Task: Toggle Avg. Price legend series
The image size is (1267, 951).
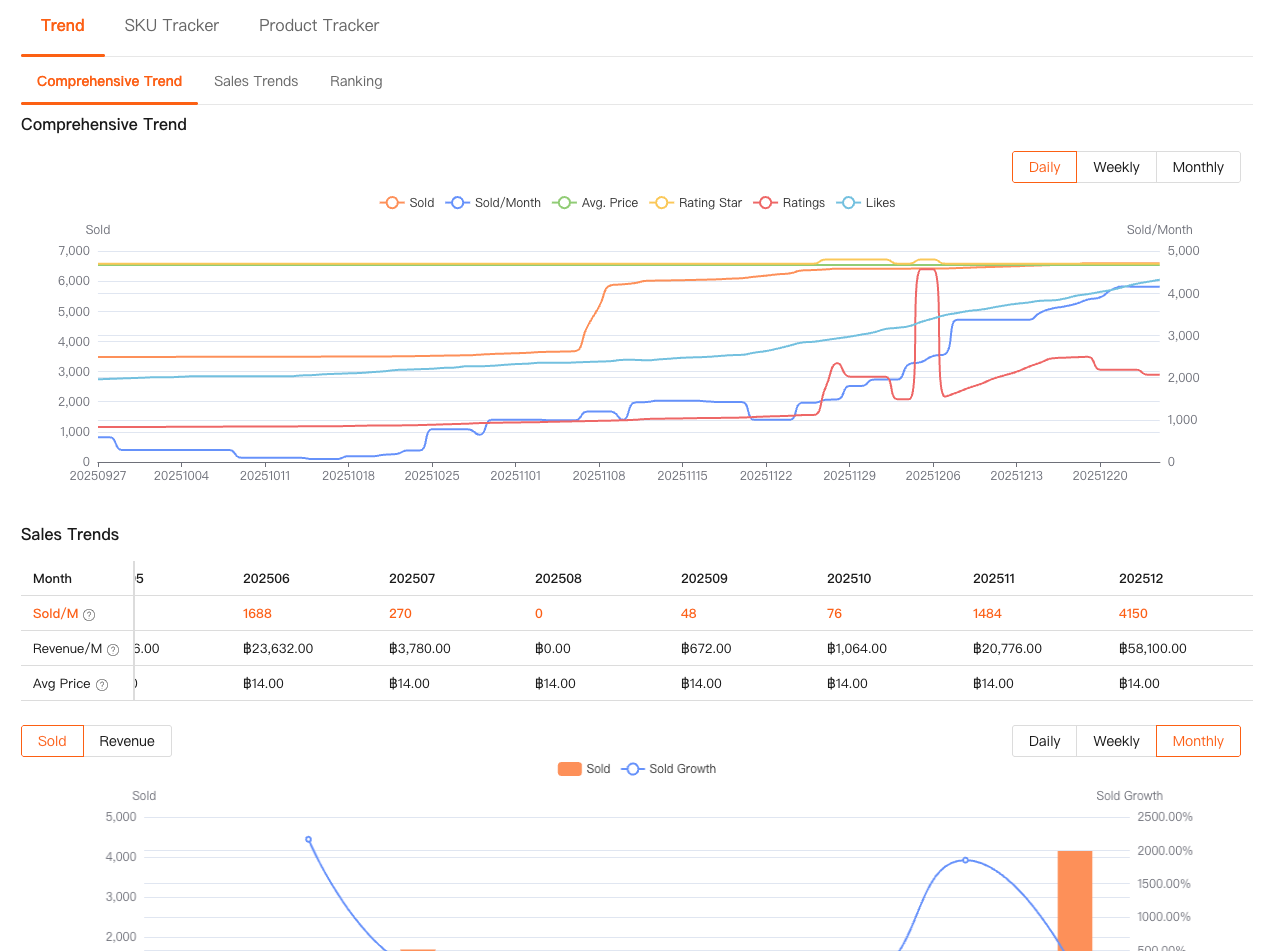Action: 564,203
